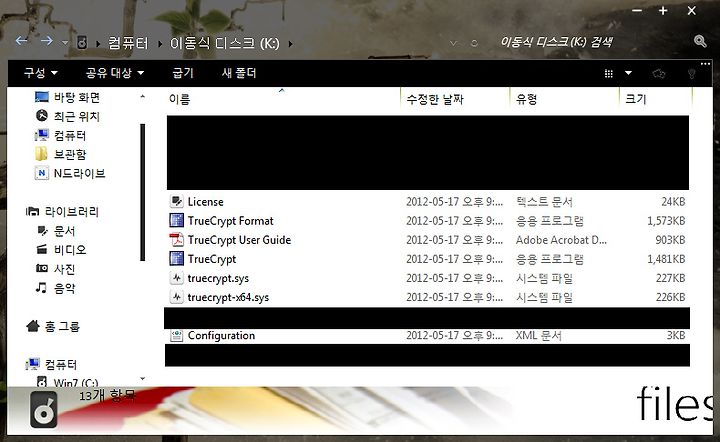The image size is (720, 442).
Task: Open recent locations dropdown next to forward arrow
Action: click(x=64, y=43)
